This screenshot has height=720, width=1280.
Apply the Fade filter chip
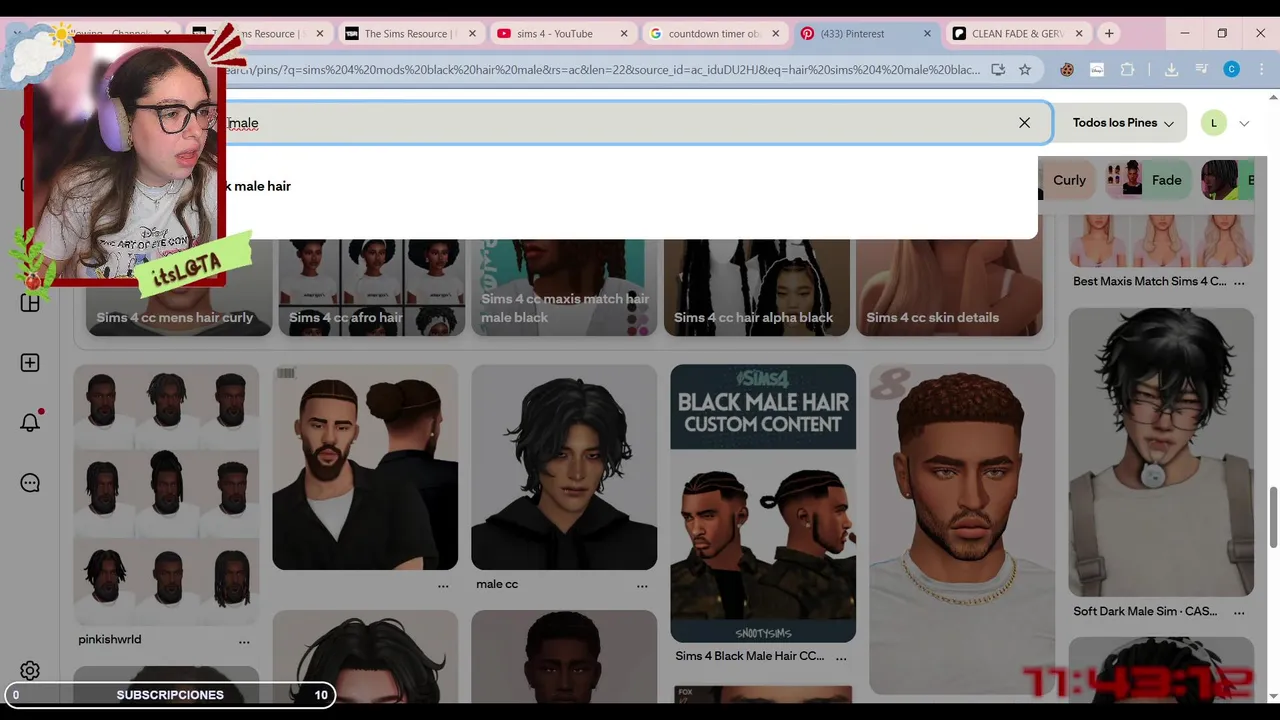[x=1151, y=180]
